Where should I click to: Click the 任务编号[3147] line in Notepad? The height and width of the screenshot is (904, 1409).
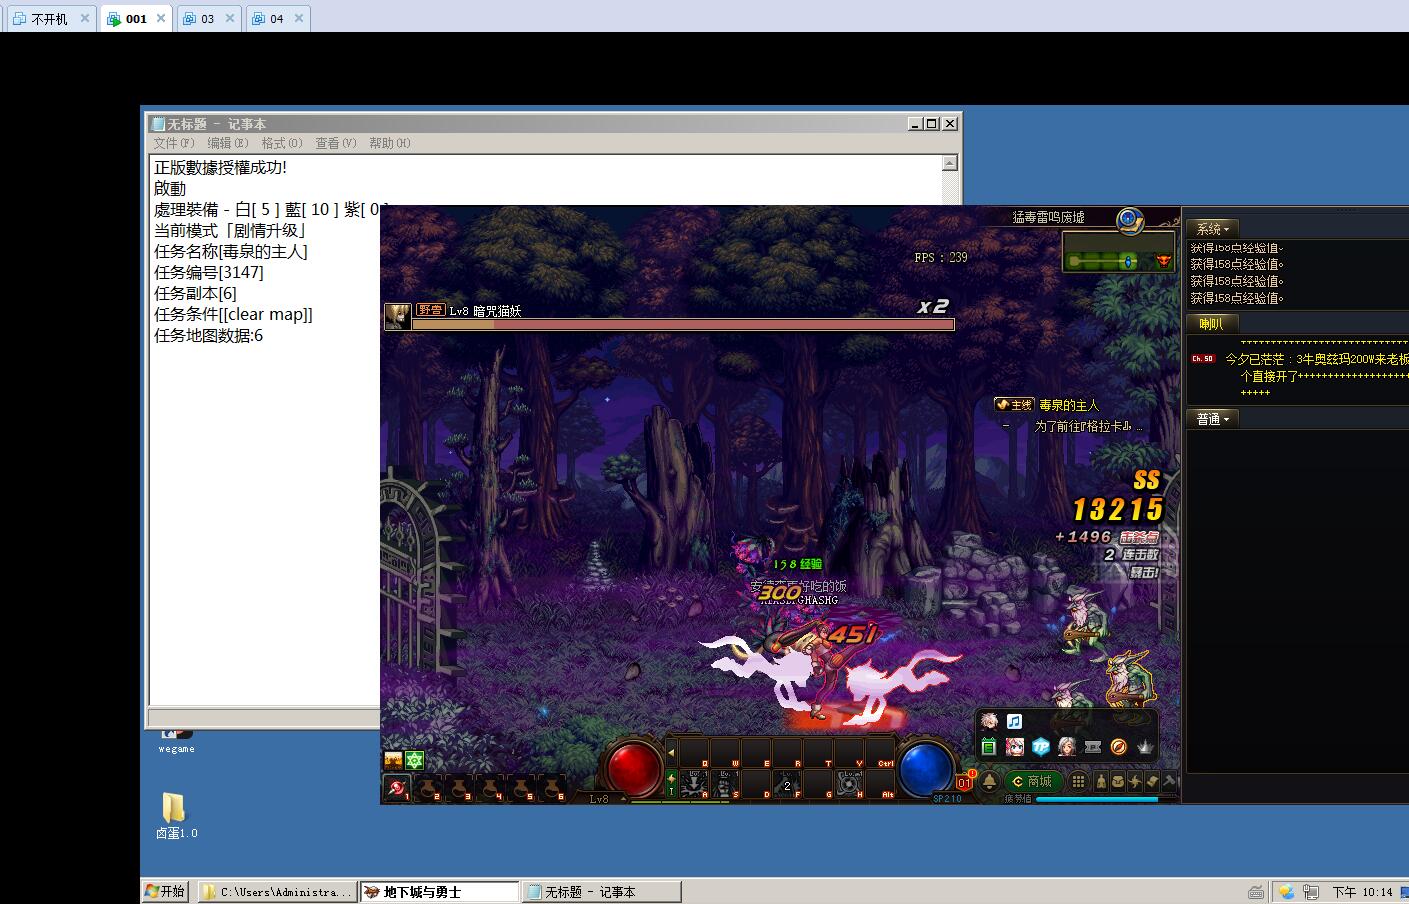click(x=209, y=272)
